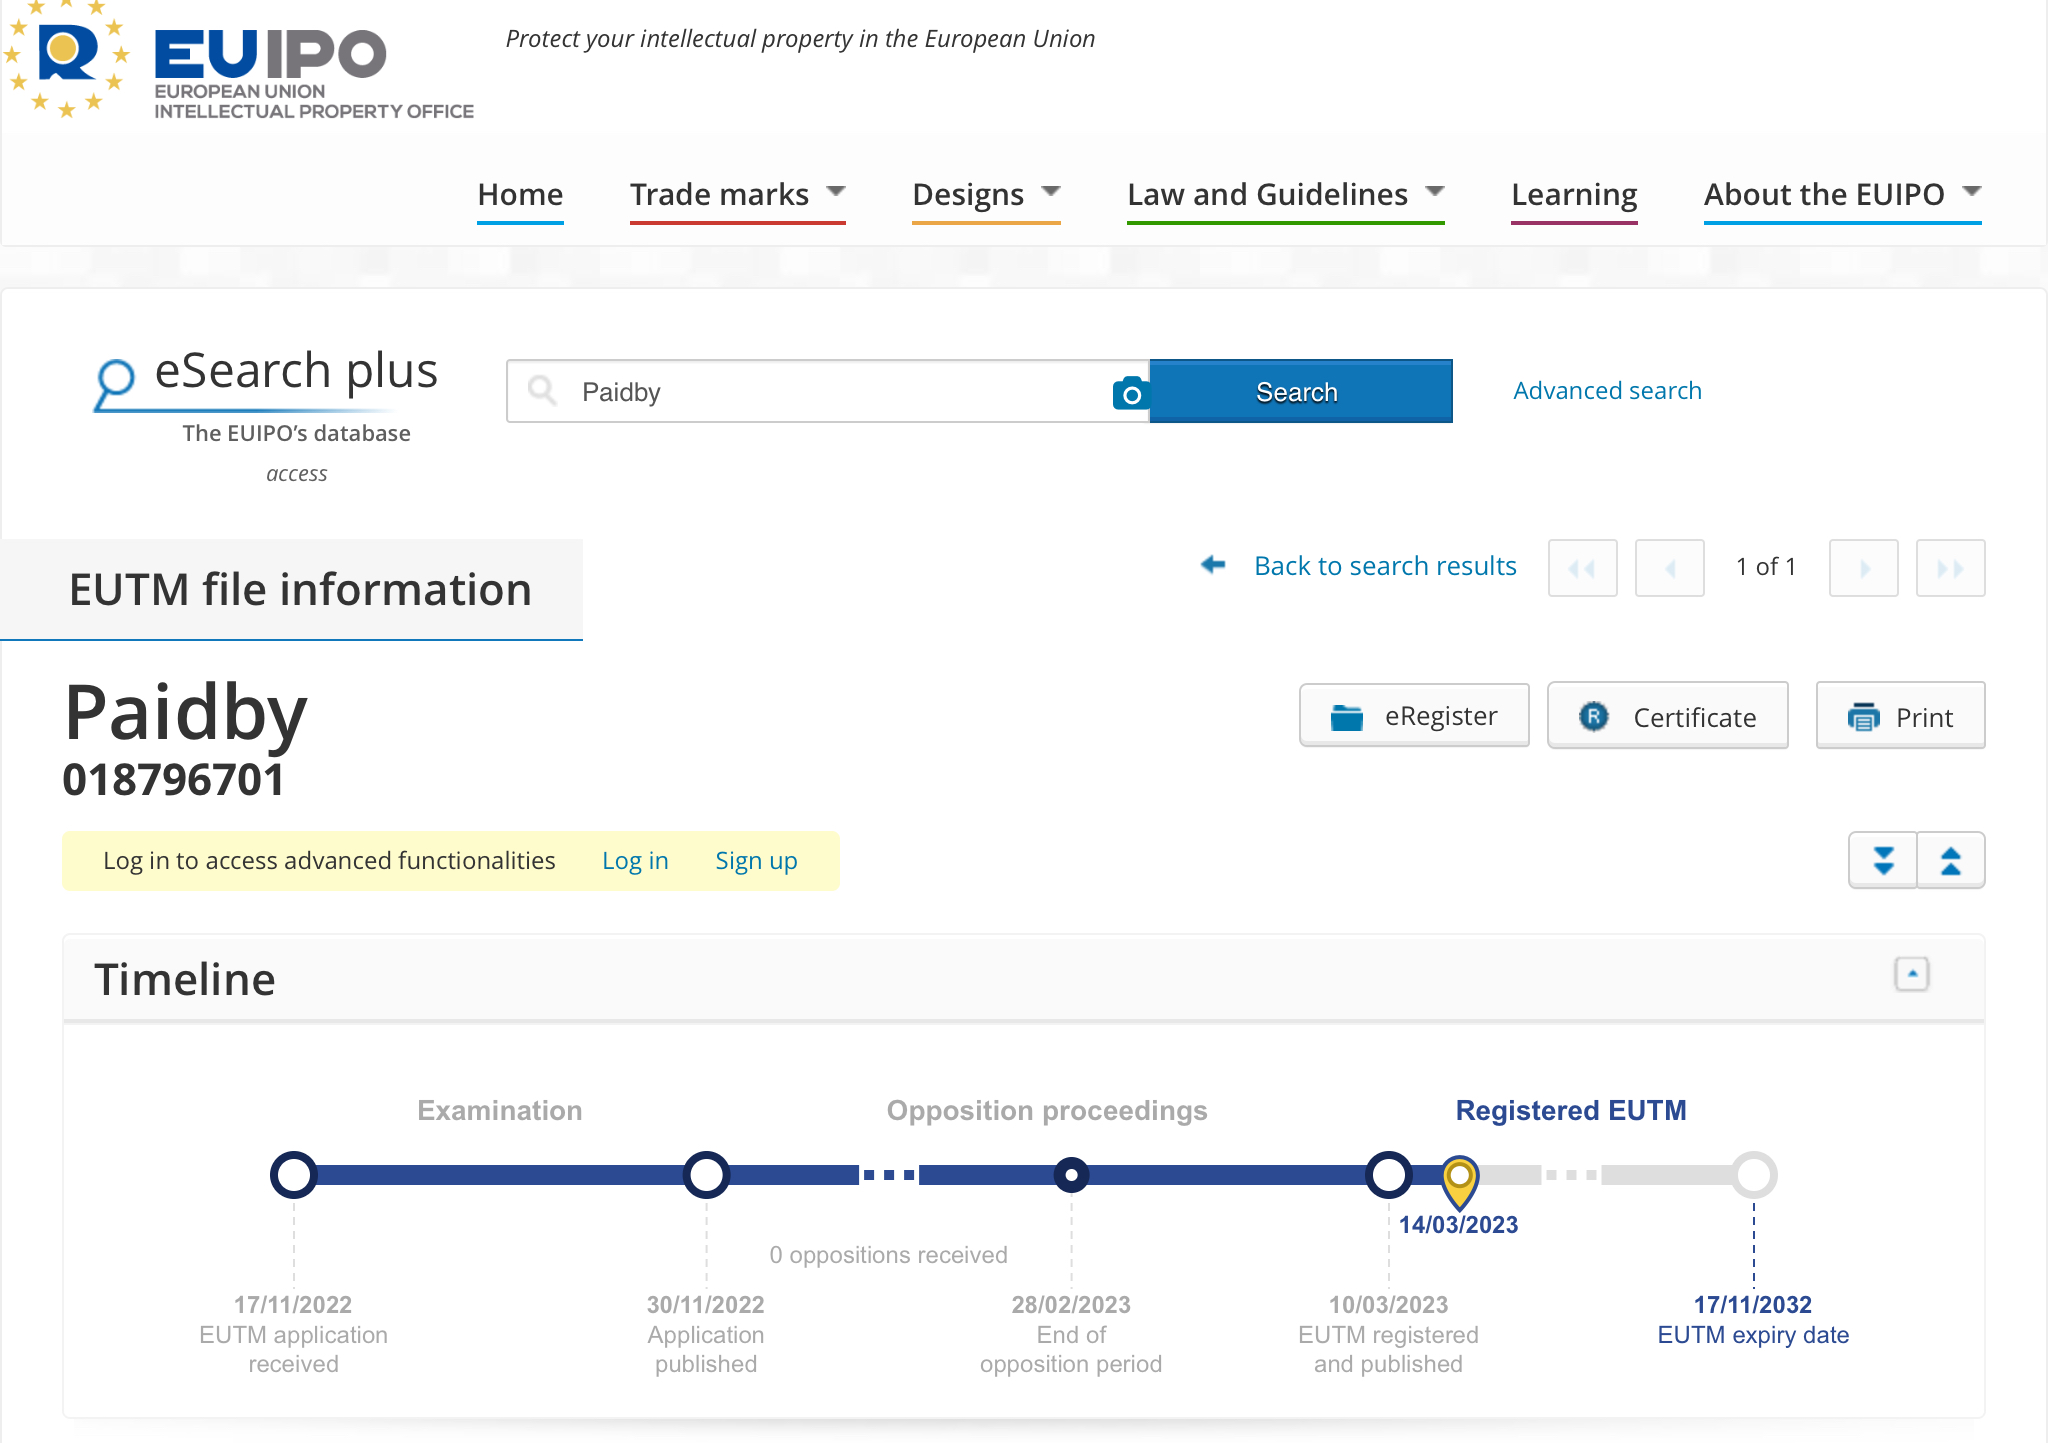Viewport: 2048px width, 1443px height.
Task: Go to the Home menu item
Action: pos(520,194)
